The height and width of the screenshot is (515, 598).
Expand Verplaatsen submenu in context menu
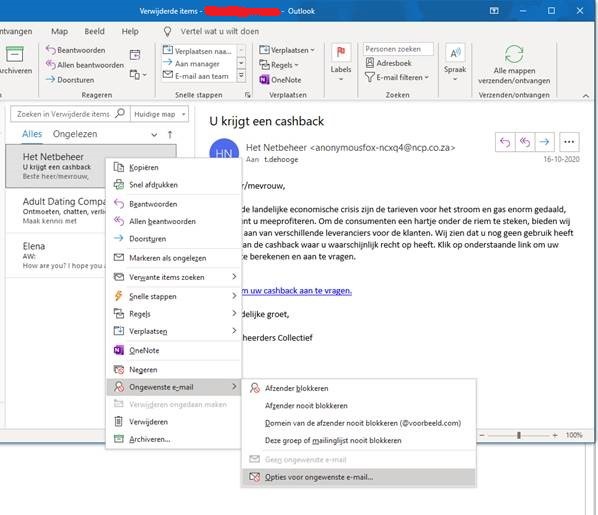point(174,331)
